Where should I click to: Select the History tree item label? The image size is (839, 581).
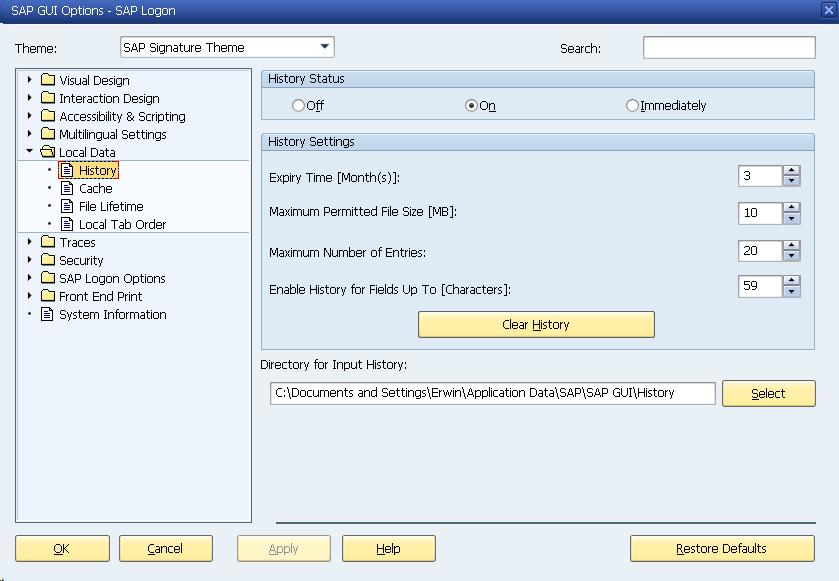coord(97,171)
